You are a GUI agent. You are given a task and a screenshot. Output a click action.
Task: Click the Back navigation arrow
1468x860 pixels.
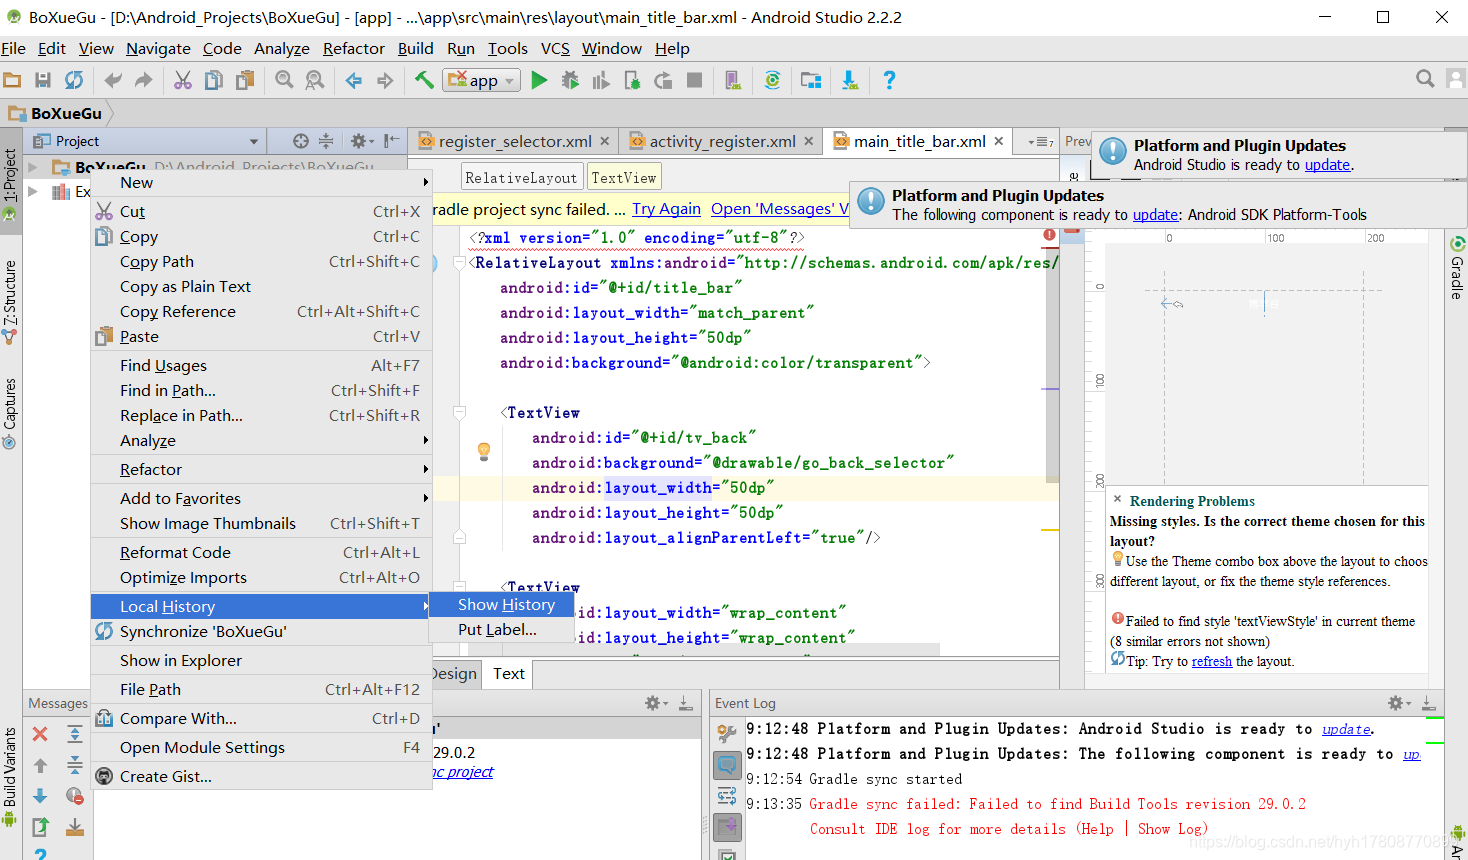[354, 80]
